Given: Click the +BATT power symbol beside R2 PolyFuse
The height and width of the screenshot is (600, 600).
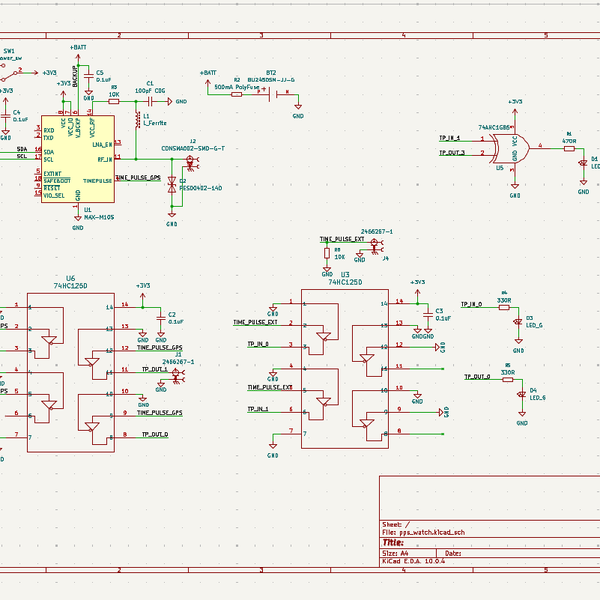Looking at the screenshot, I should (208, 78).
